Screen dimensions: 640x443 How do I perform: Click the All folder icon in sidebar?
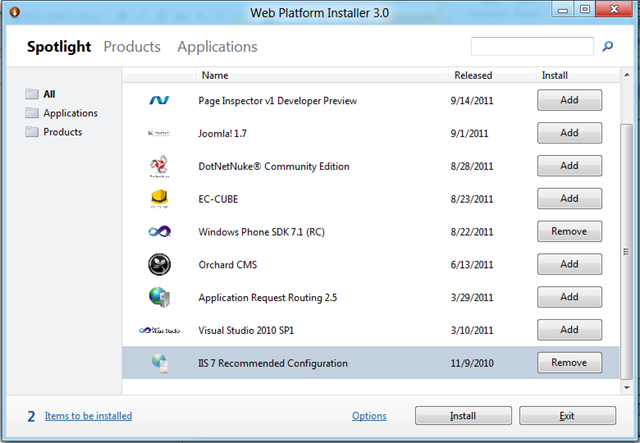[32, 94]
